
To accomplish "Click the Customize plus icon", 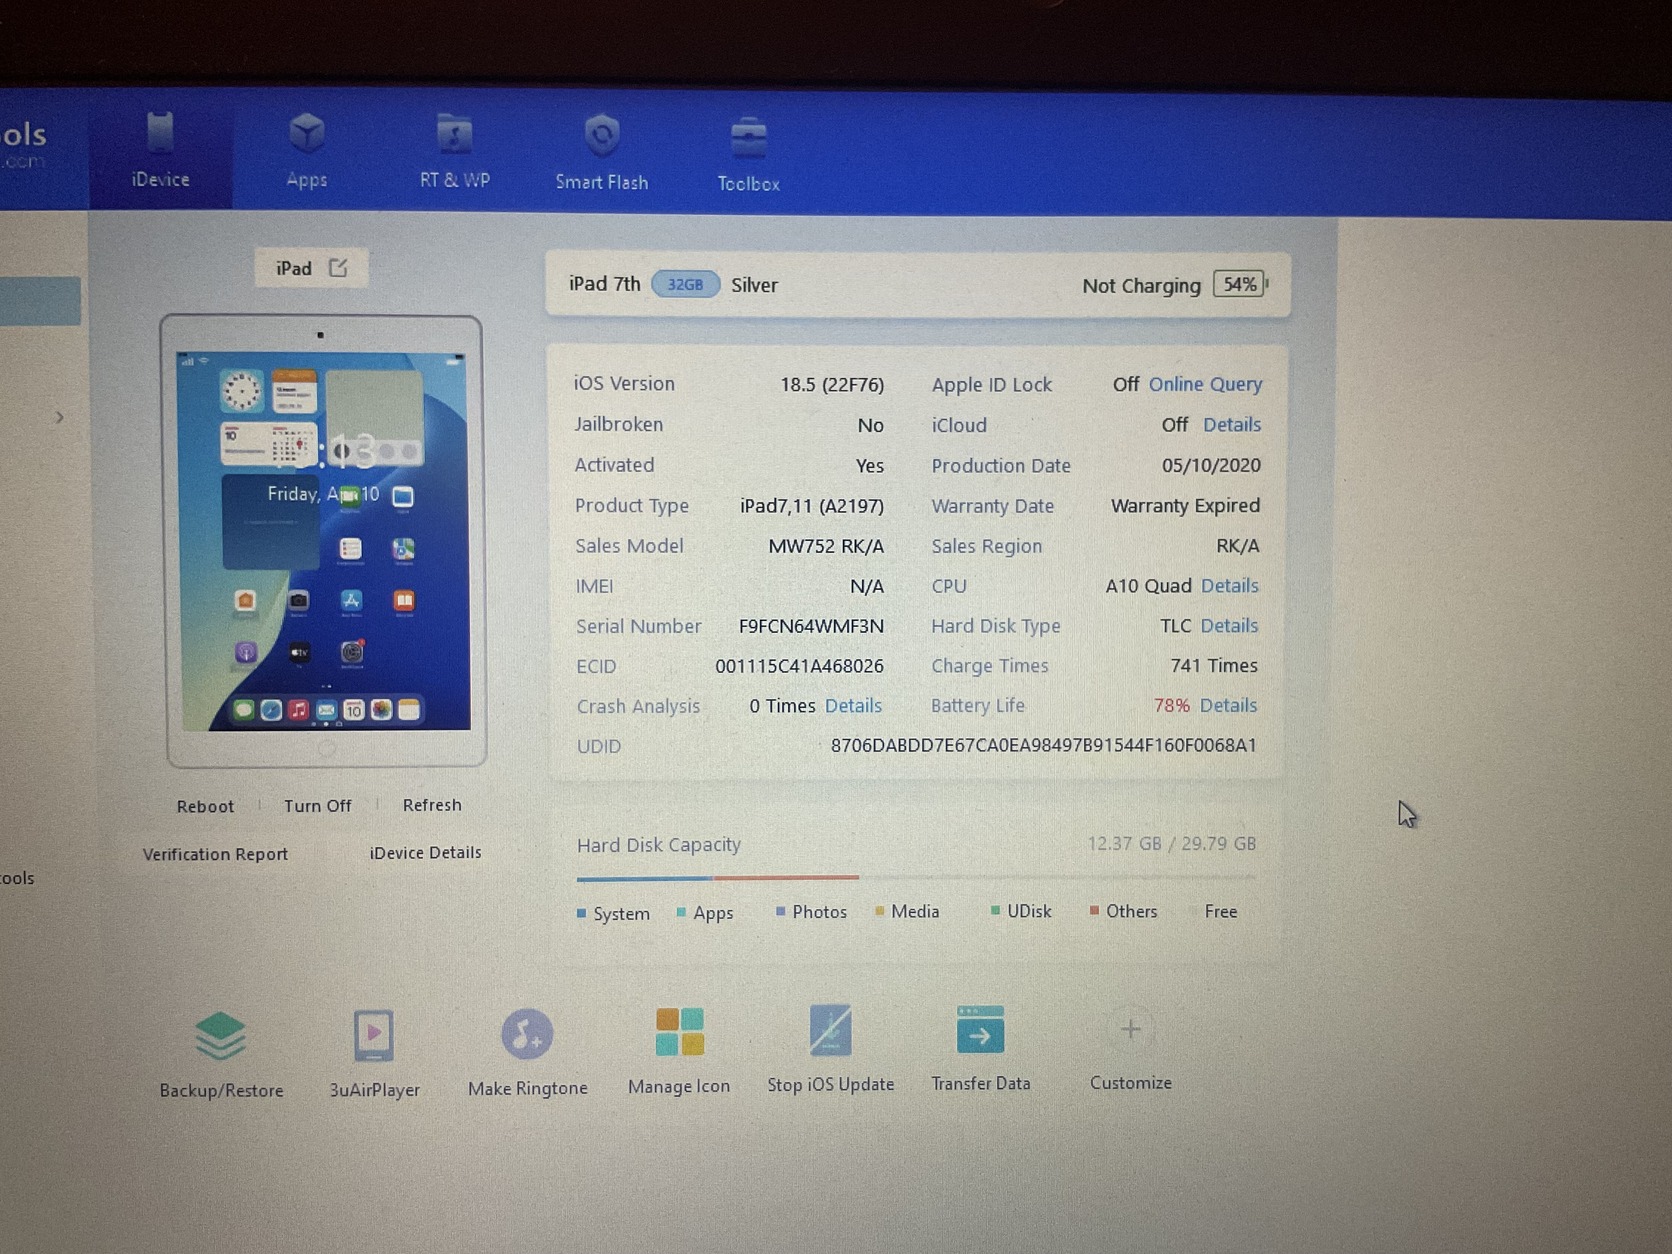I will pyautogui.click(x=1130, y=1029).
